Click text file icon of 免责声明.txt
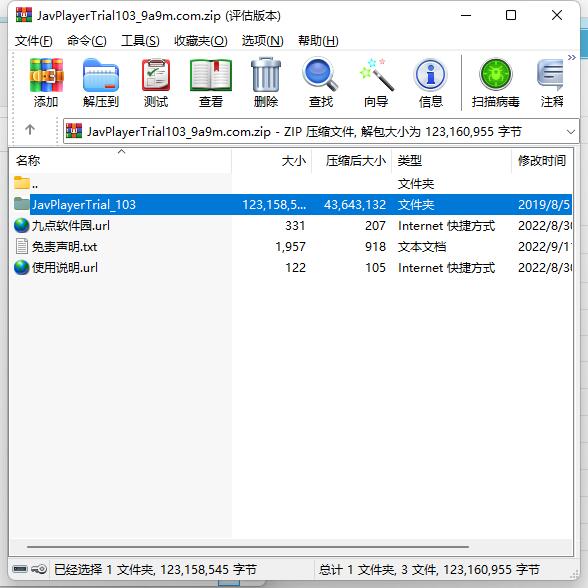The width and height of the screenshot is (588, 588). (22, 246)
